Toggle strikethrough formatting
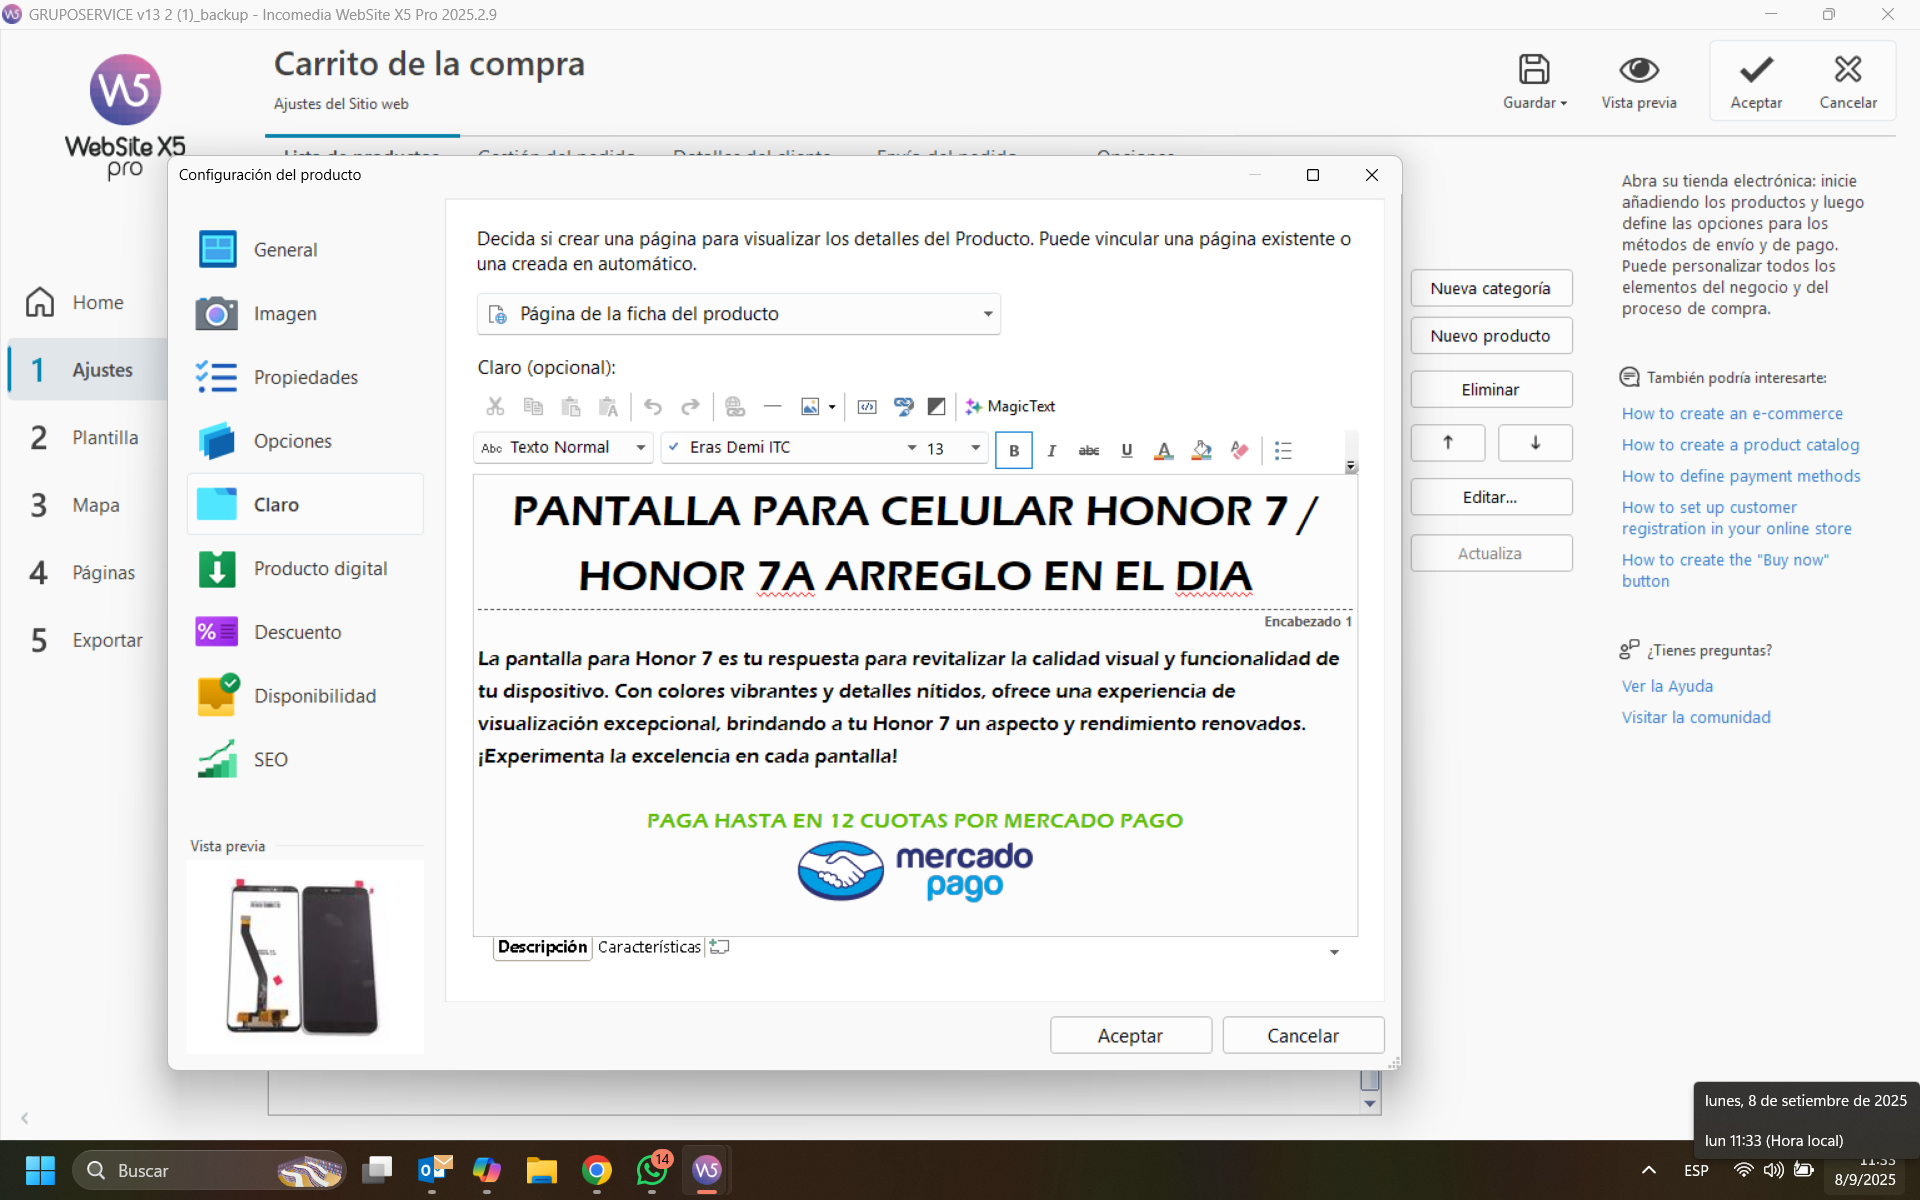The image size is (1920, 1200). pos(1089,450)
